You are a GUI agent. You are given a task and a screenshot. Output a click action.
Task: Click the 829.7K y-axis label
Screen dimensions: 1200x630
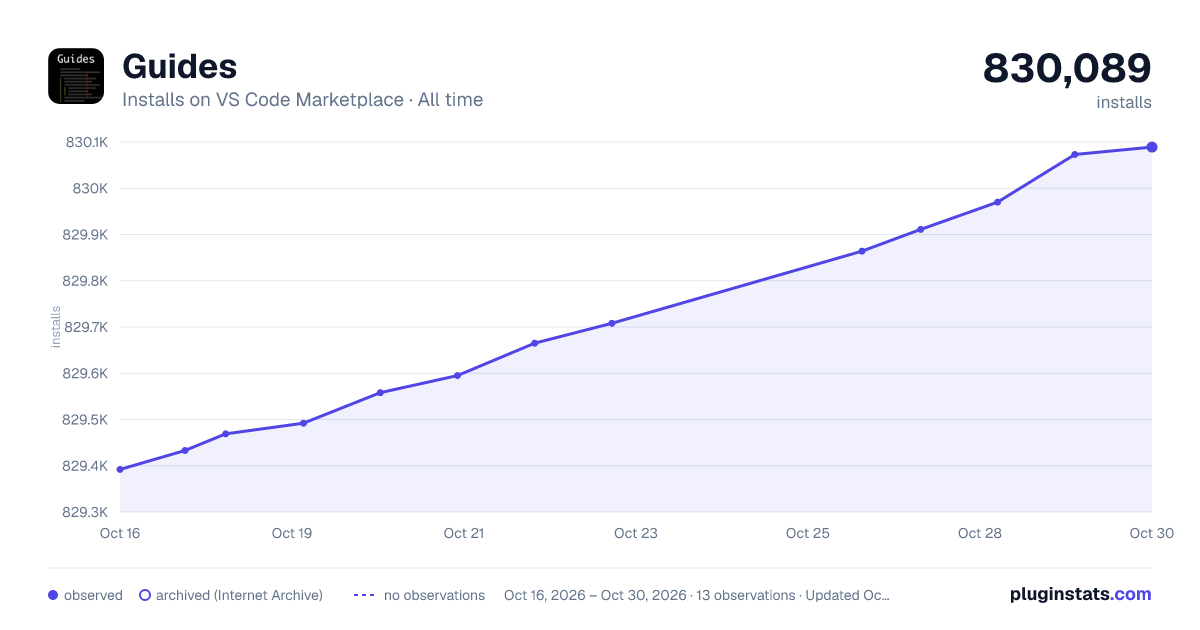coord(86,327)
